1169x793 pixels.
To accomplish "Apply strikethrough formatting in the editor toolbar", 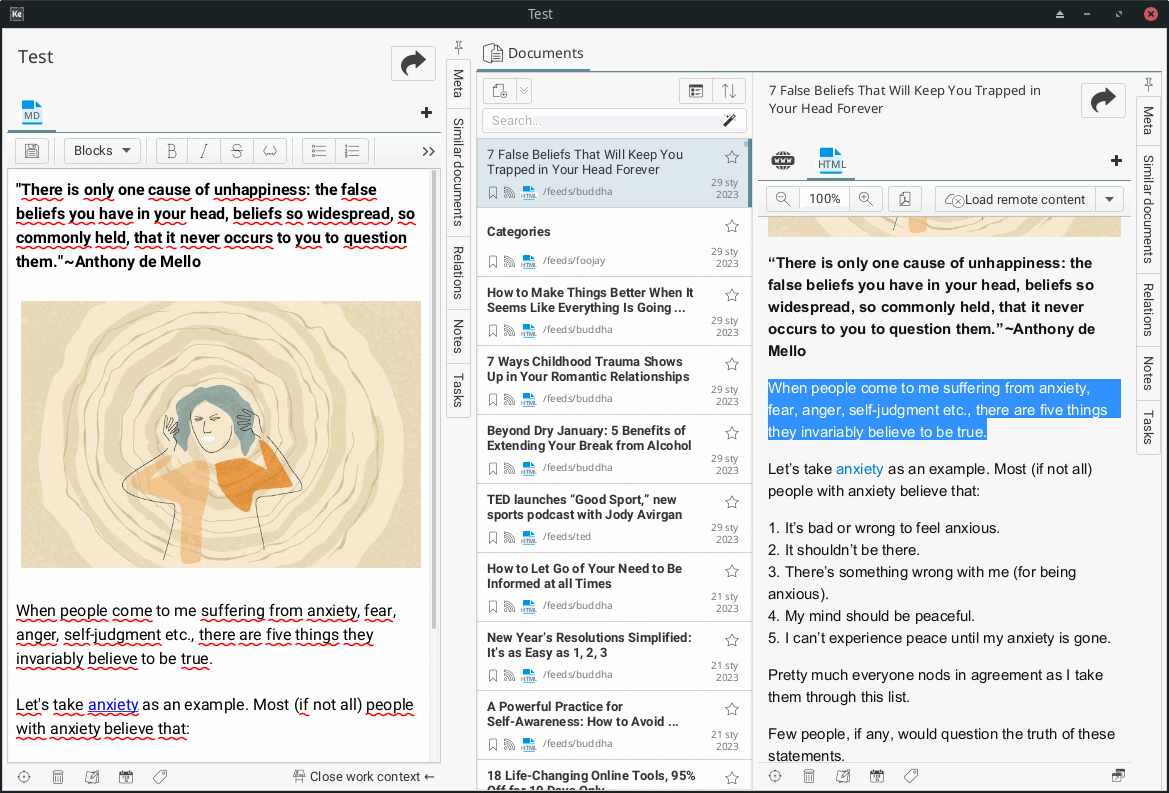I will click(236, 151).
